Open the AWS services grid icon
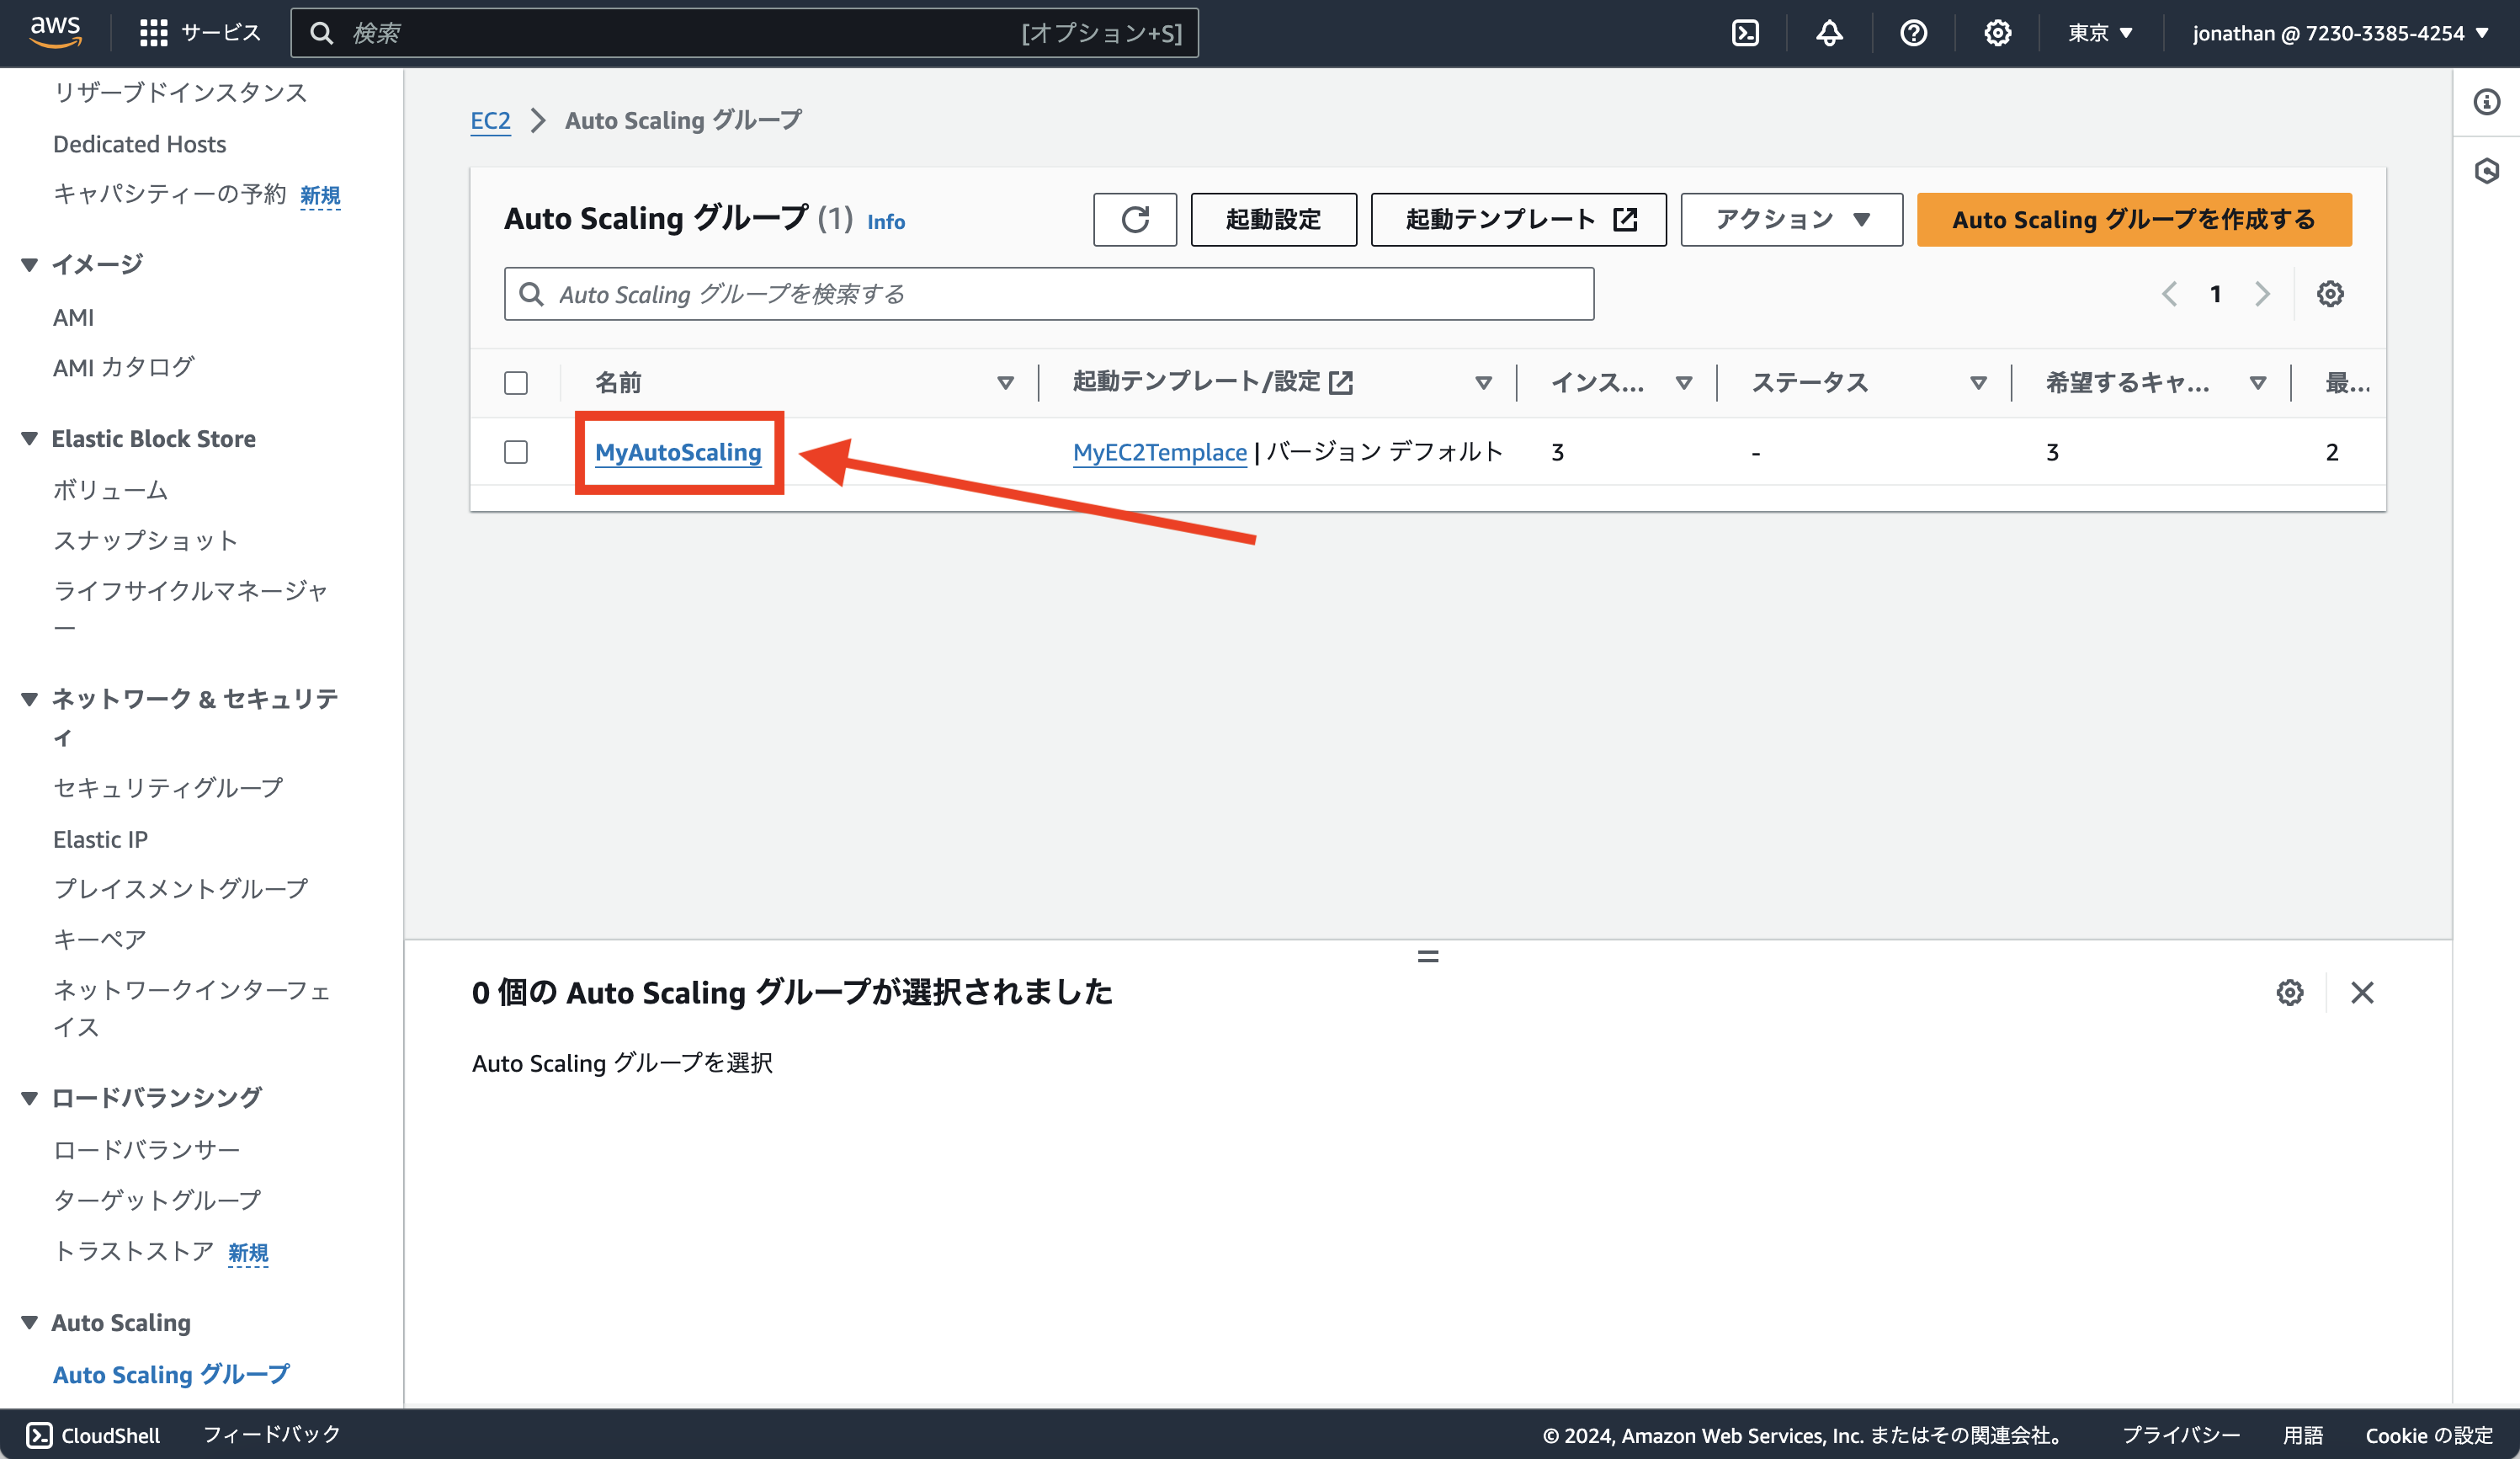This screenshot has height=1459, width=2520. point(153,32)
